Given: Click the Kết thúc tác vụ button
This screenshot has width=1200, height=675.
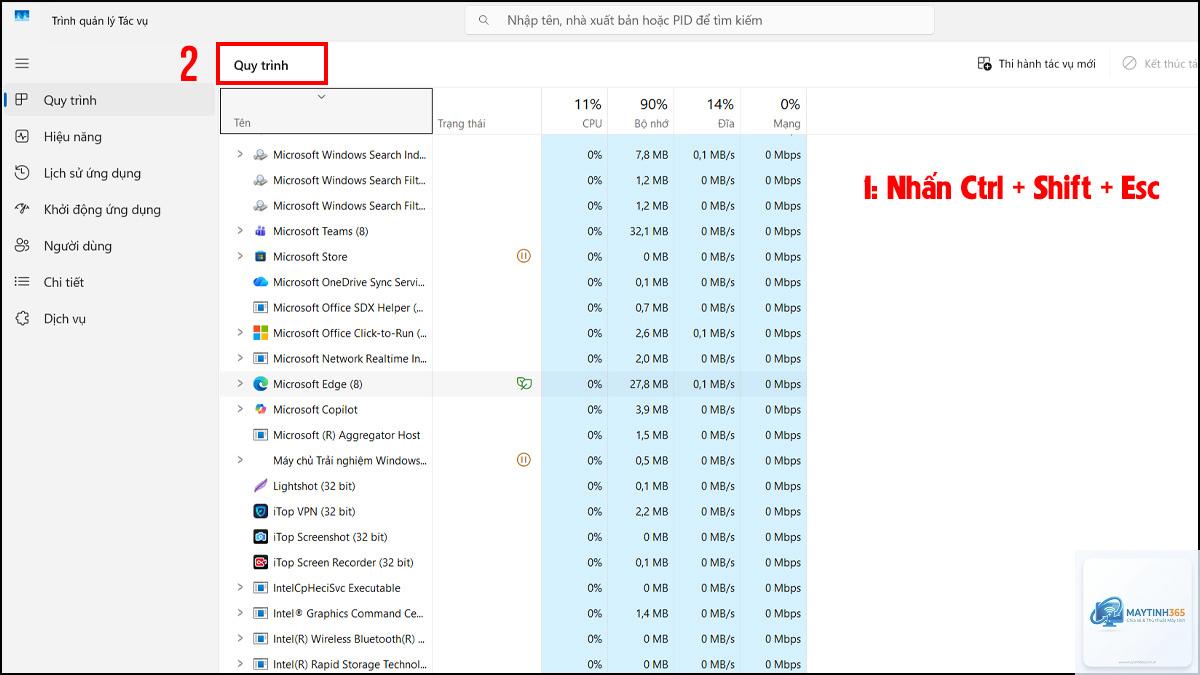Looking at the screenshot, I should click(x=1158, y=63).
